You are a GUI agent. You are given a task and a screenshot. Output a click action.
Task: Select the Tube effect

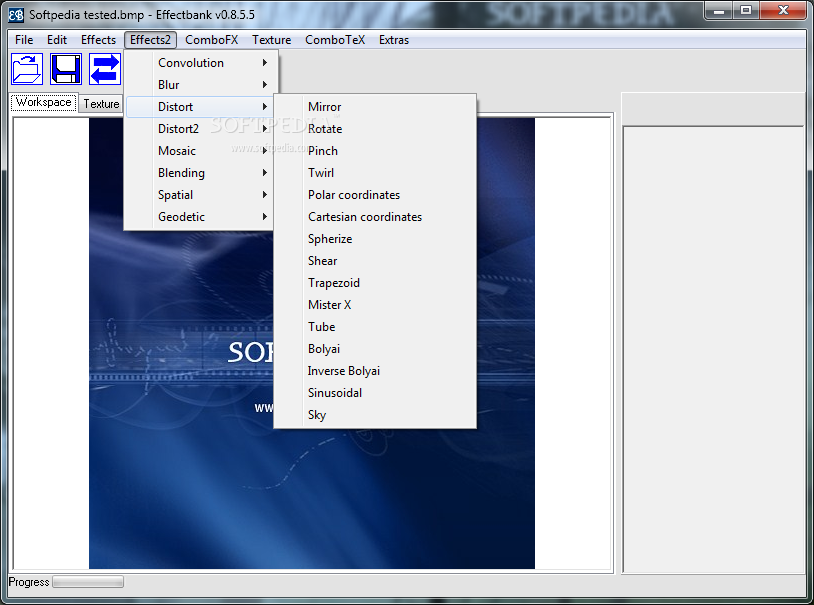click(375, 327)
